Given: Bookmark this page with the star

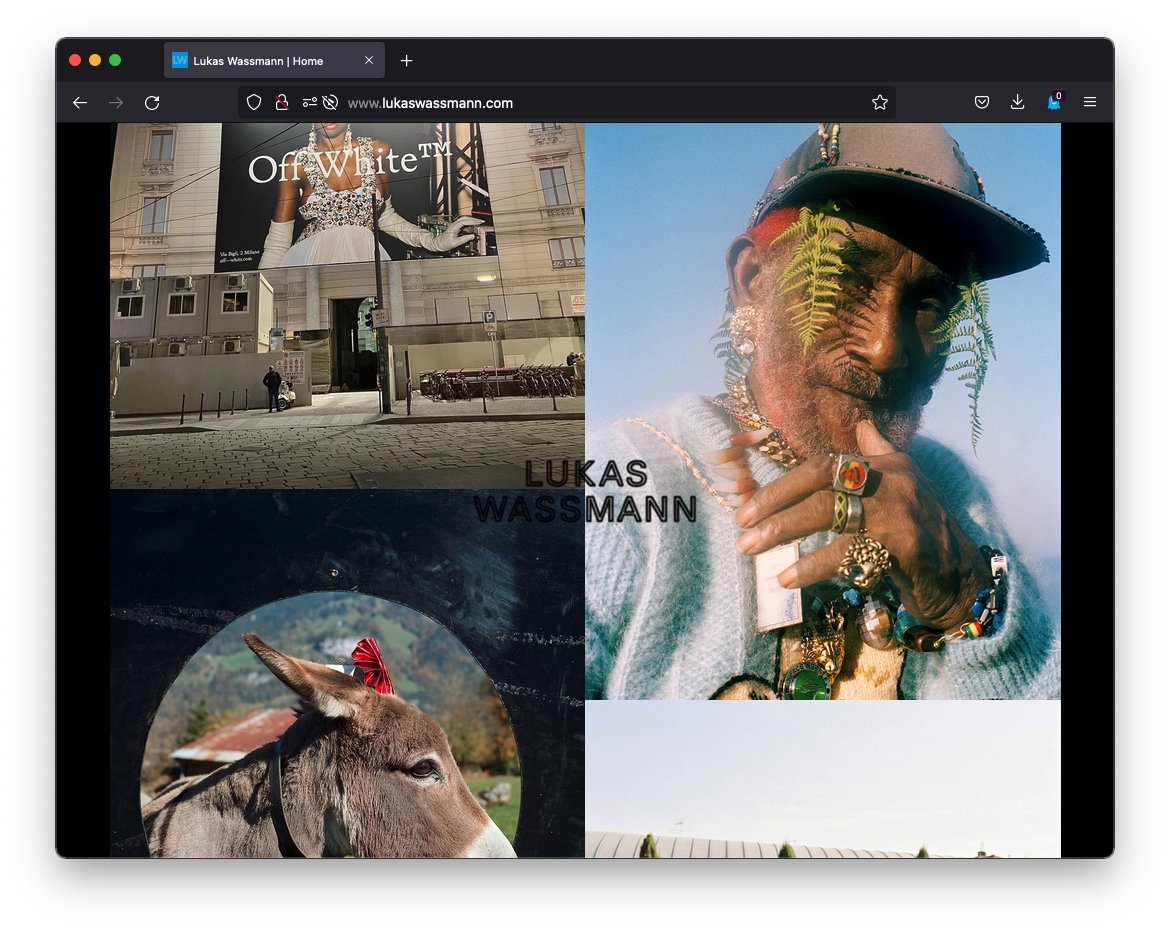Looking at the screenshot, I should tap(880, 102).
